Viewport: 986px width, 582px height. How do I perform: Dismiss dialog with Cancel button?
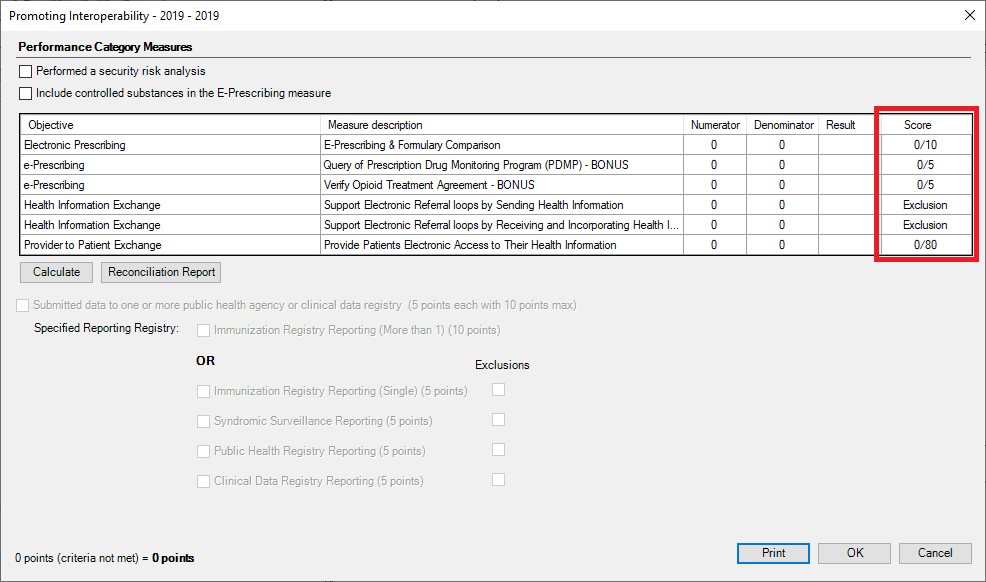pos(935,553)
